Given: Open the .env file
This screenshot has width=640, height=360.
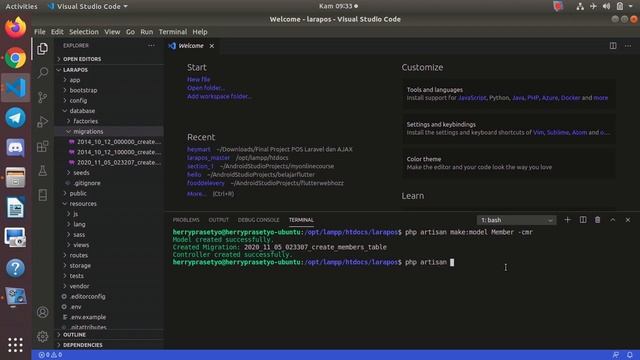Looking at the screenshot, I should point(110,307).
